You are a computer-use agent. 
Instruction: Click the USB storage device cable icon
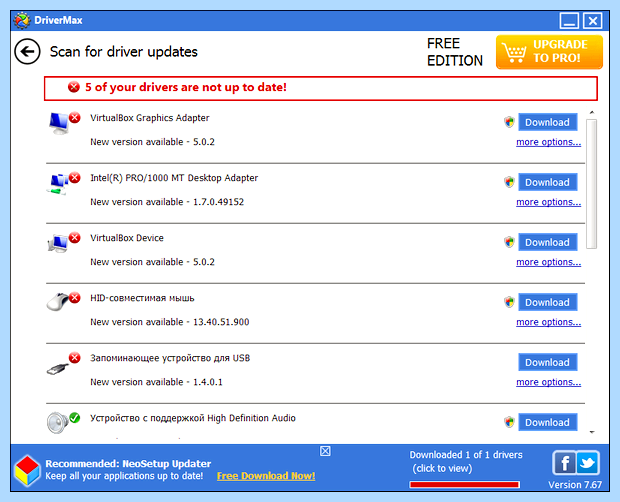point(57,368)
